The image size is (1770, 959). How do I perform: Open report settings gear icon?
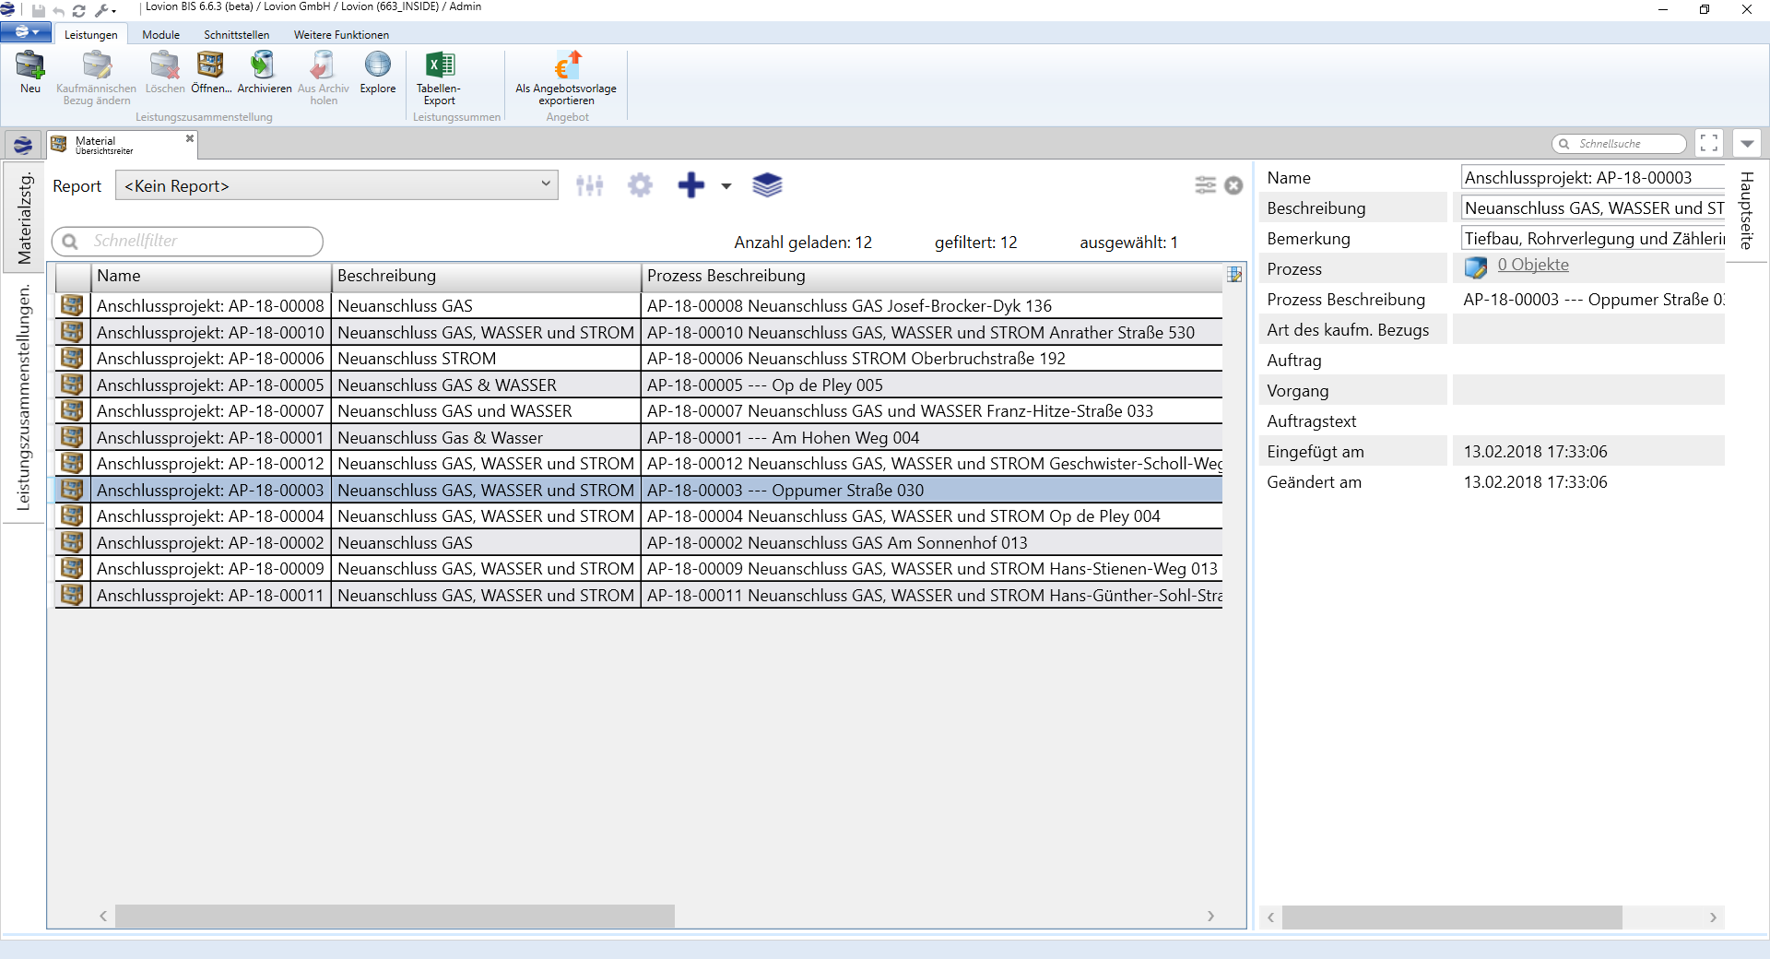640,185
